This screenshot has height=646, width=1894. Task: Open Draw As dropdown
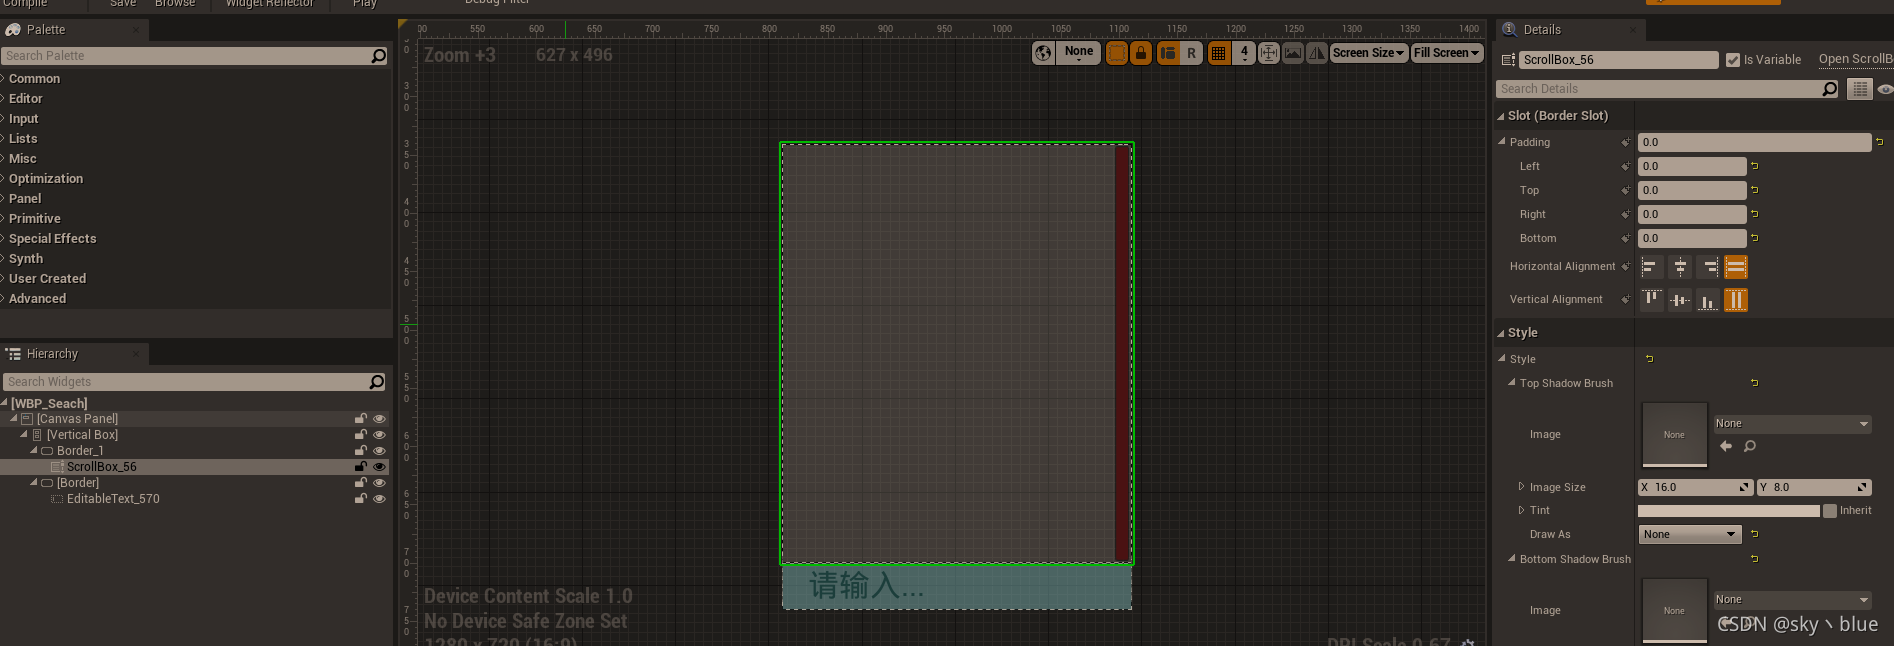point(1690,535)
